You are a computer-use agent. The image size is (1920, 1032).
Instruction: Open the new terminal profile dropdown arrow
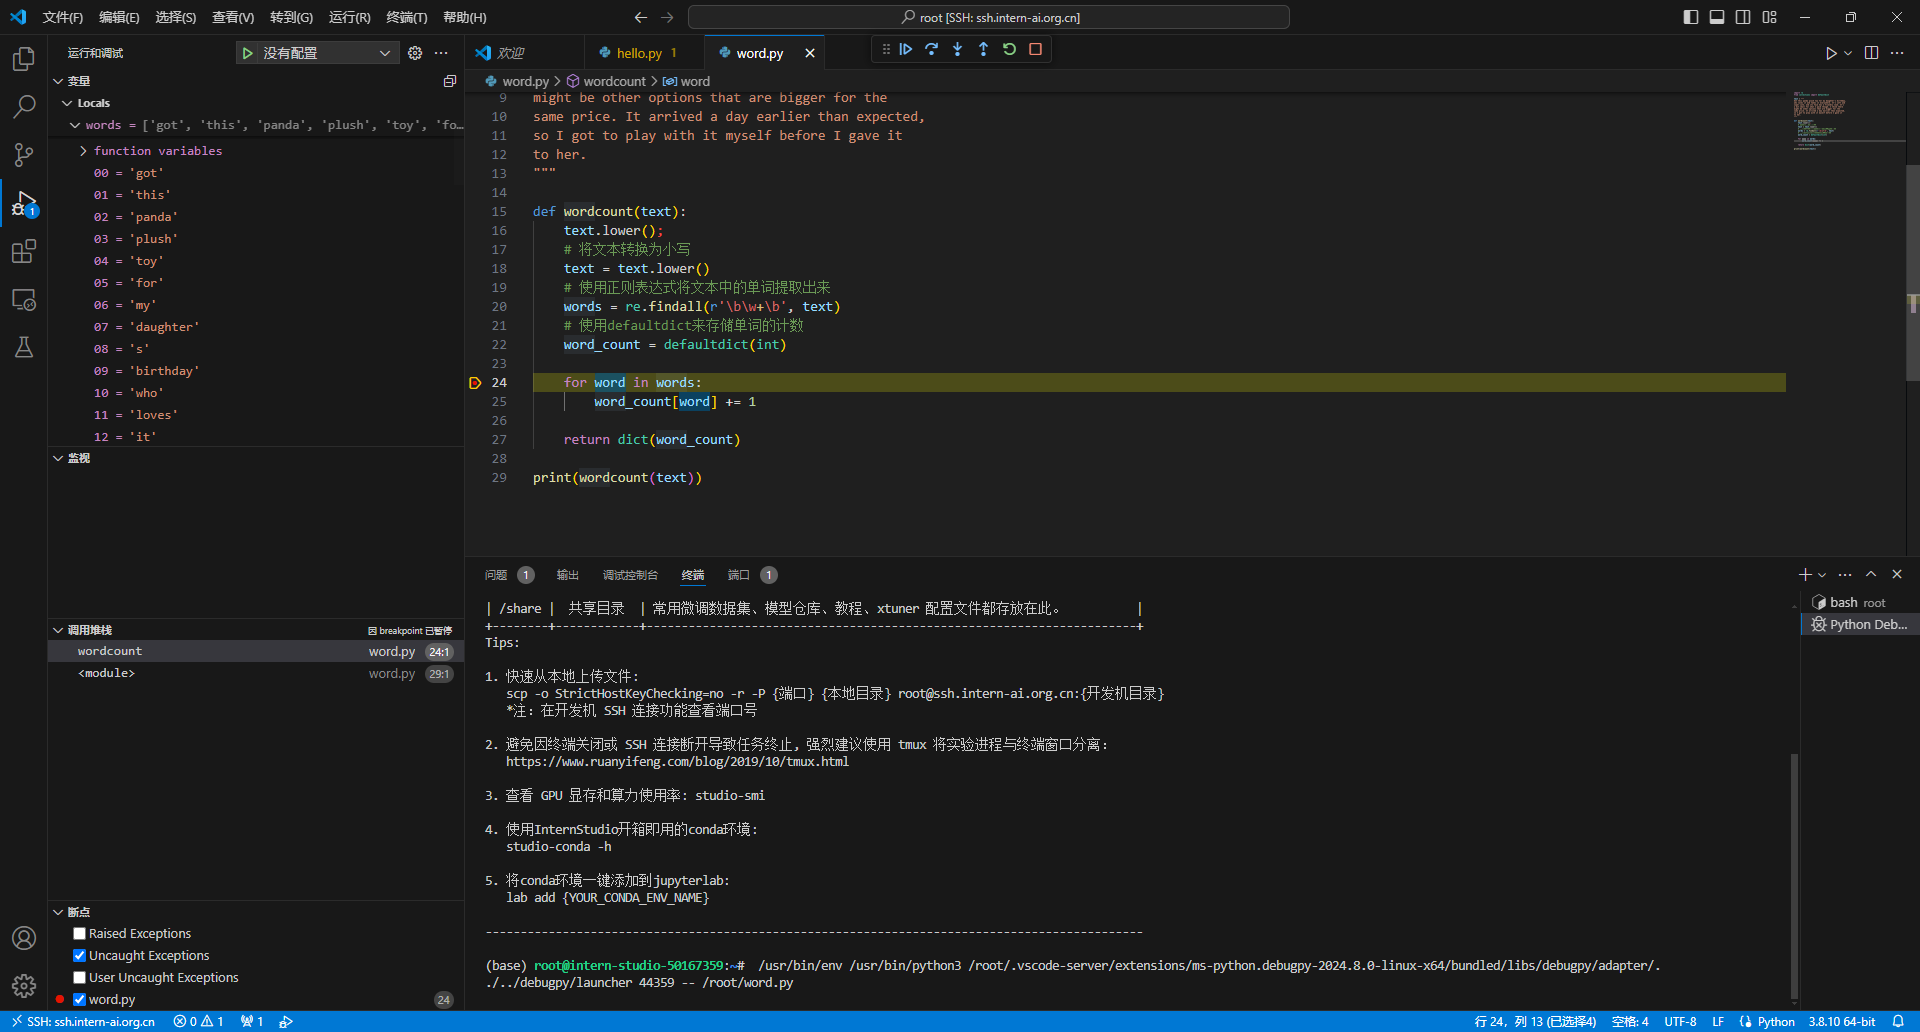point(1822,575)
